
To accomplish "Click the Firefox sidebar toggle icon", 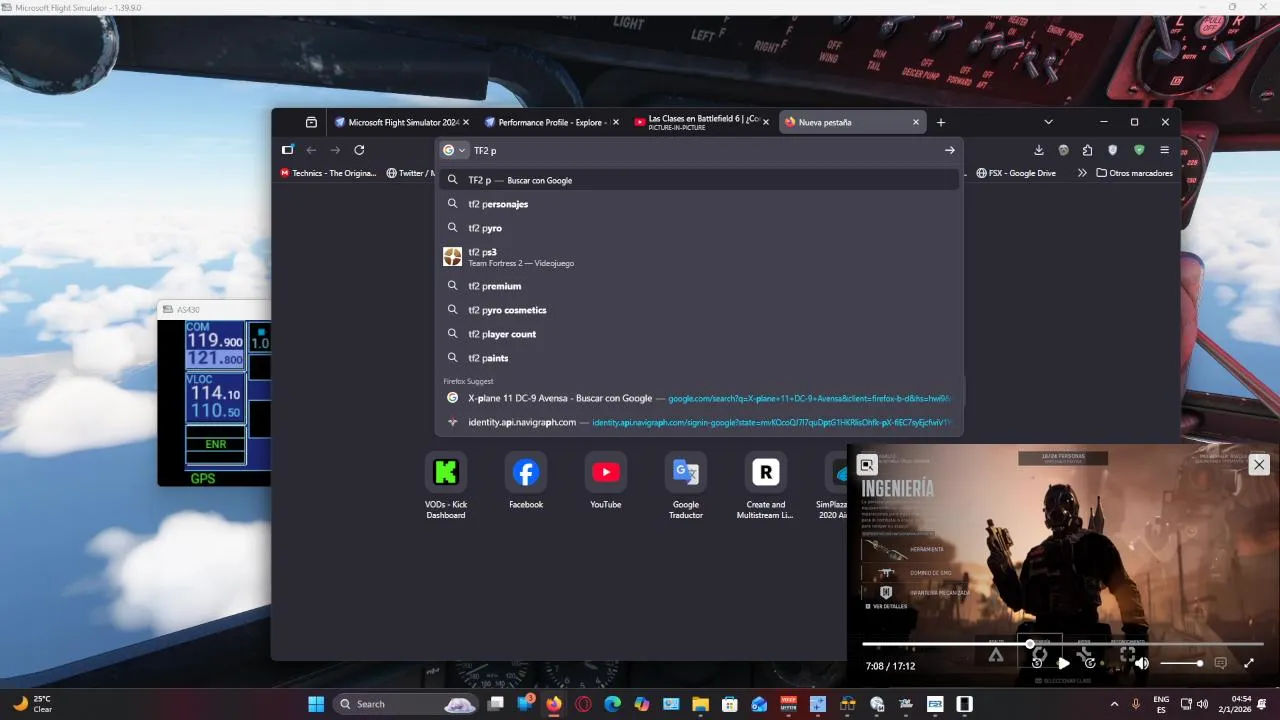I will 288,150.
